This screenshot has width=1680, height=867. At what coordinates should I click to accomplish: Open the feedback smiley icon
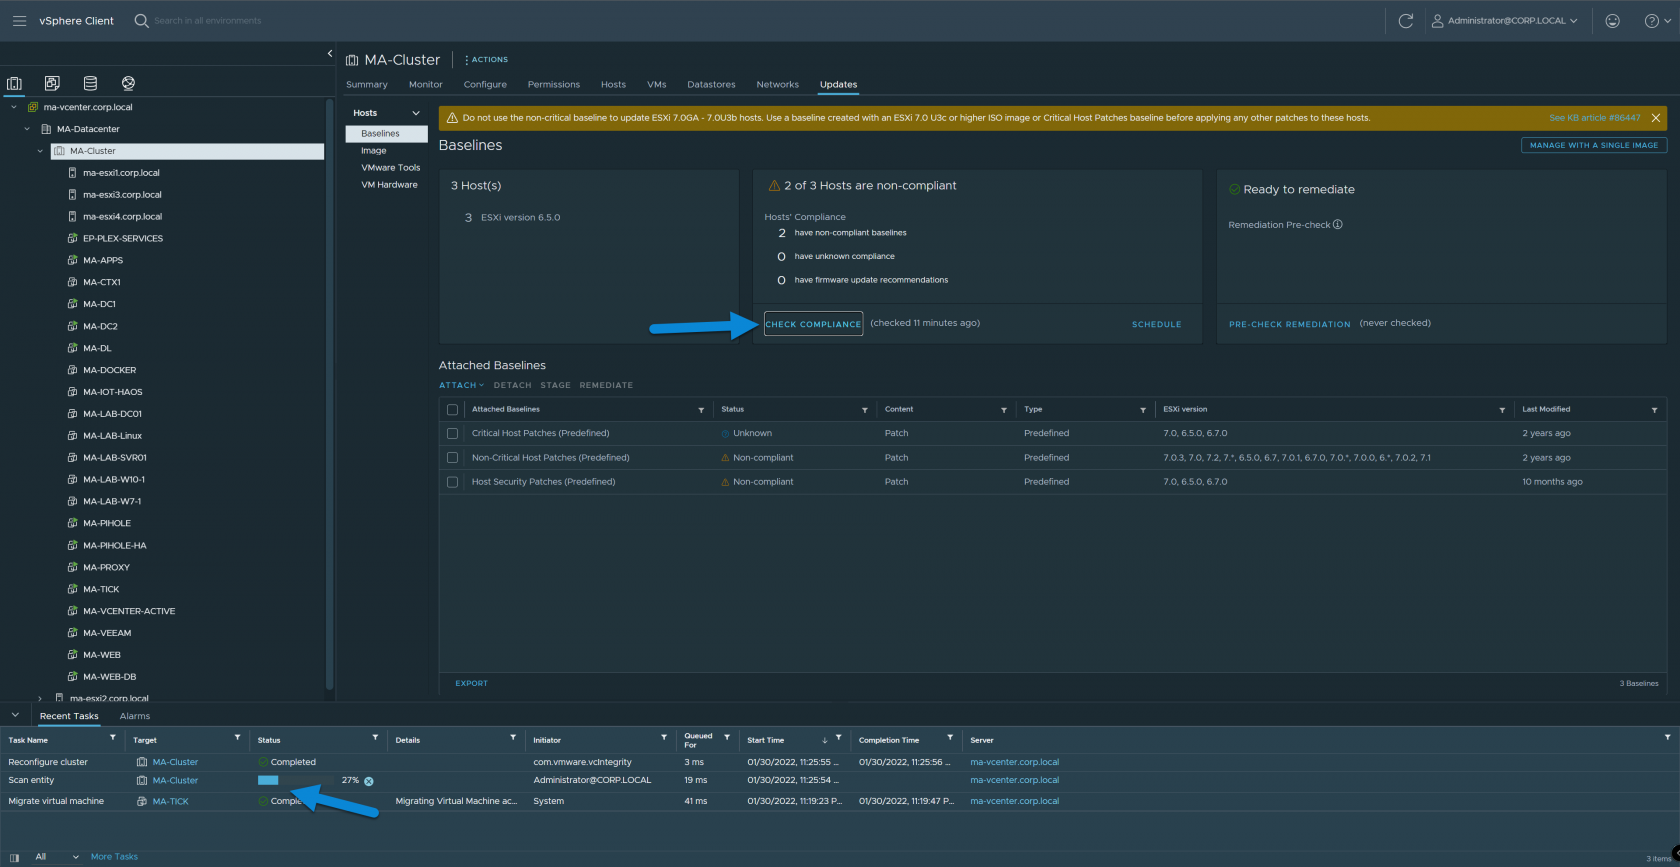click(1612, 20)
